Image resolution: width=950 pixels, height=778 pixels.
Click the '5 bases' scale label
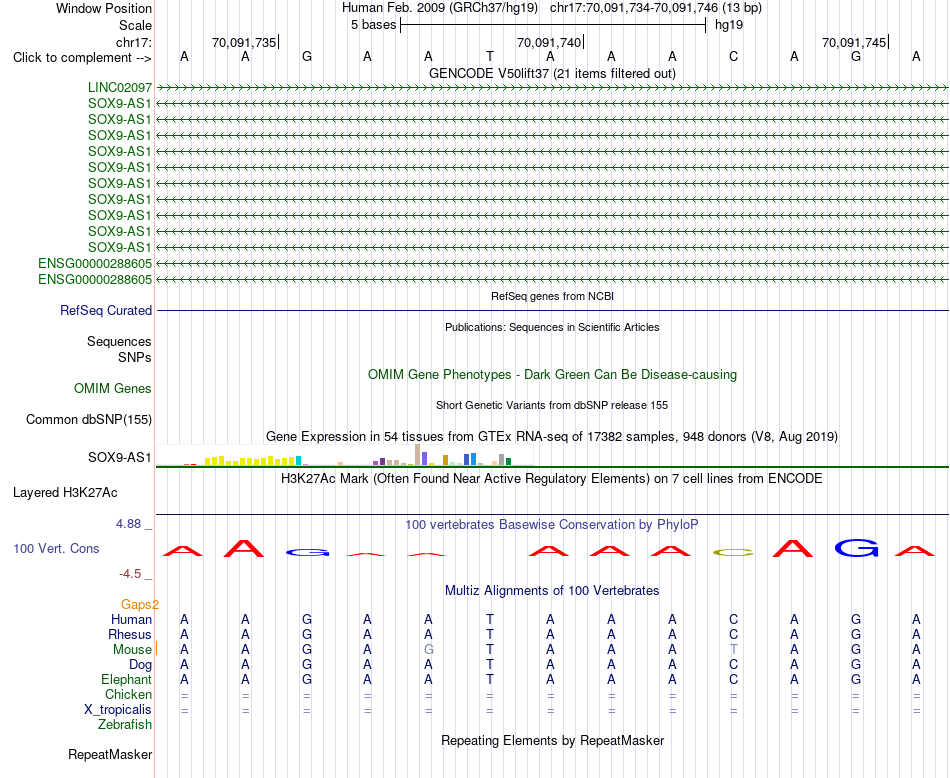[373, 25]
